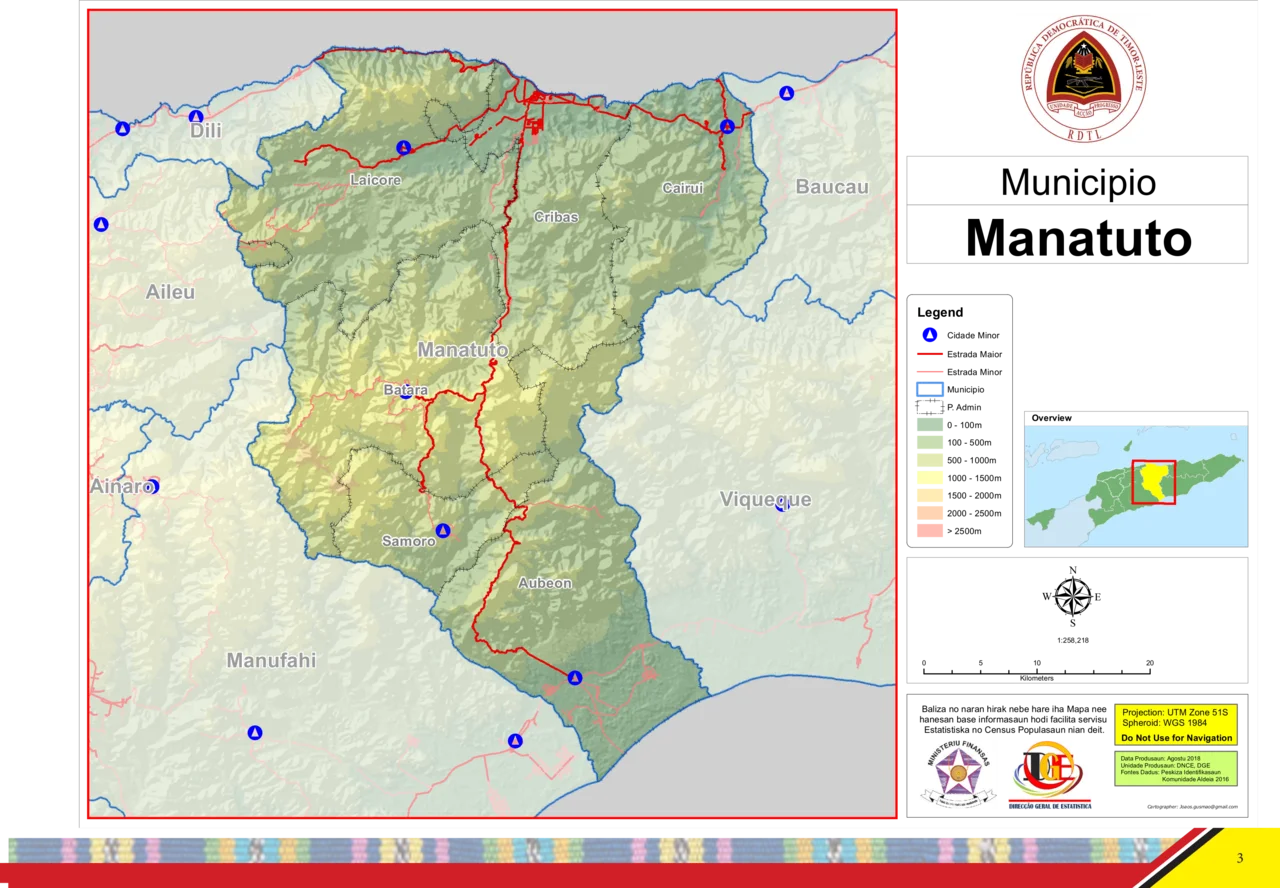The width and height of the screenshot is (1280, 888).
Task: Click the 'Do Not Use for Navigation' notice
Action: point(1175,737)
